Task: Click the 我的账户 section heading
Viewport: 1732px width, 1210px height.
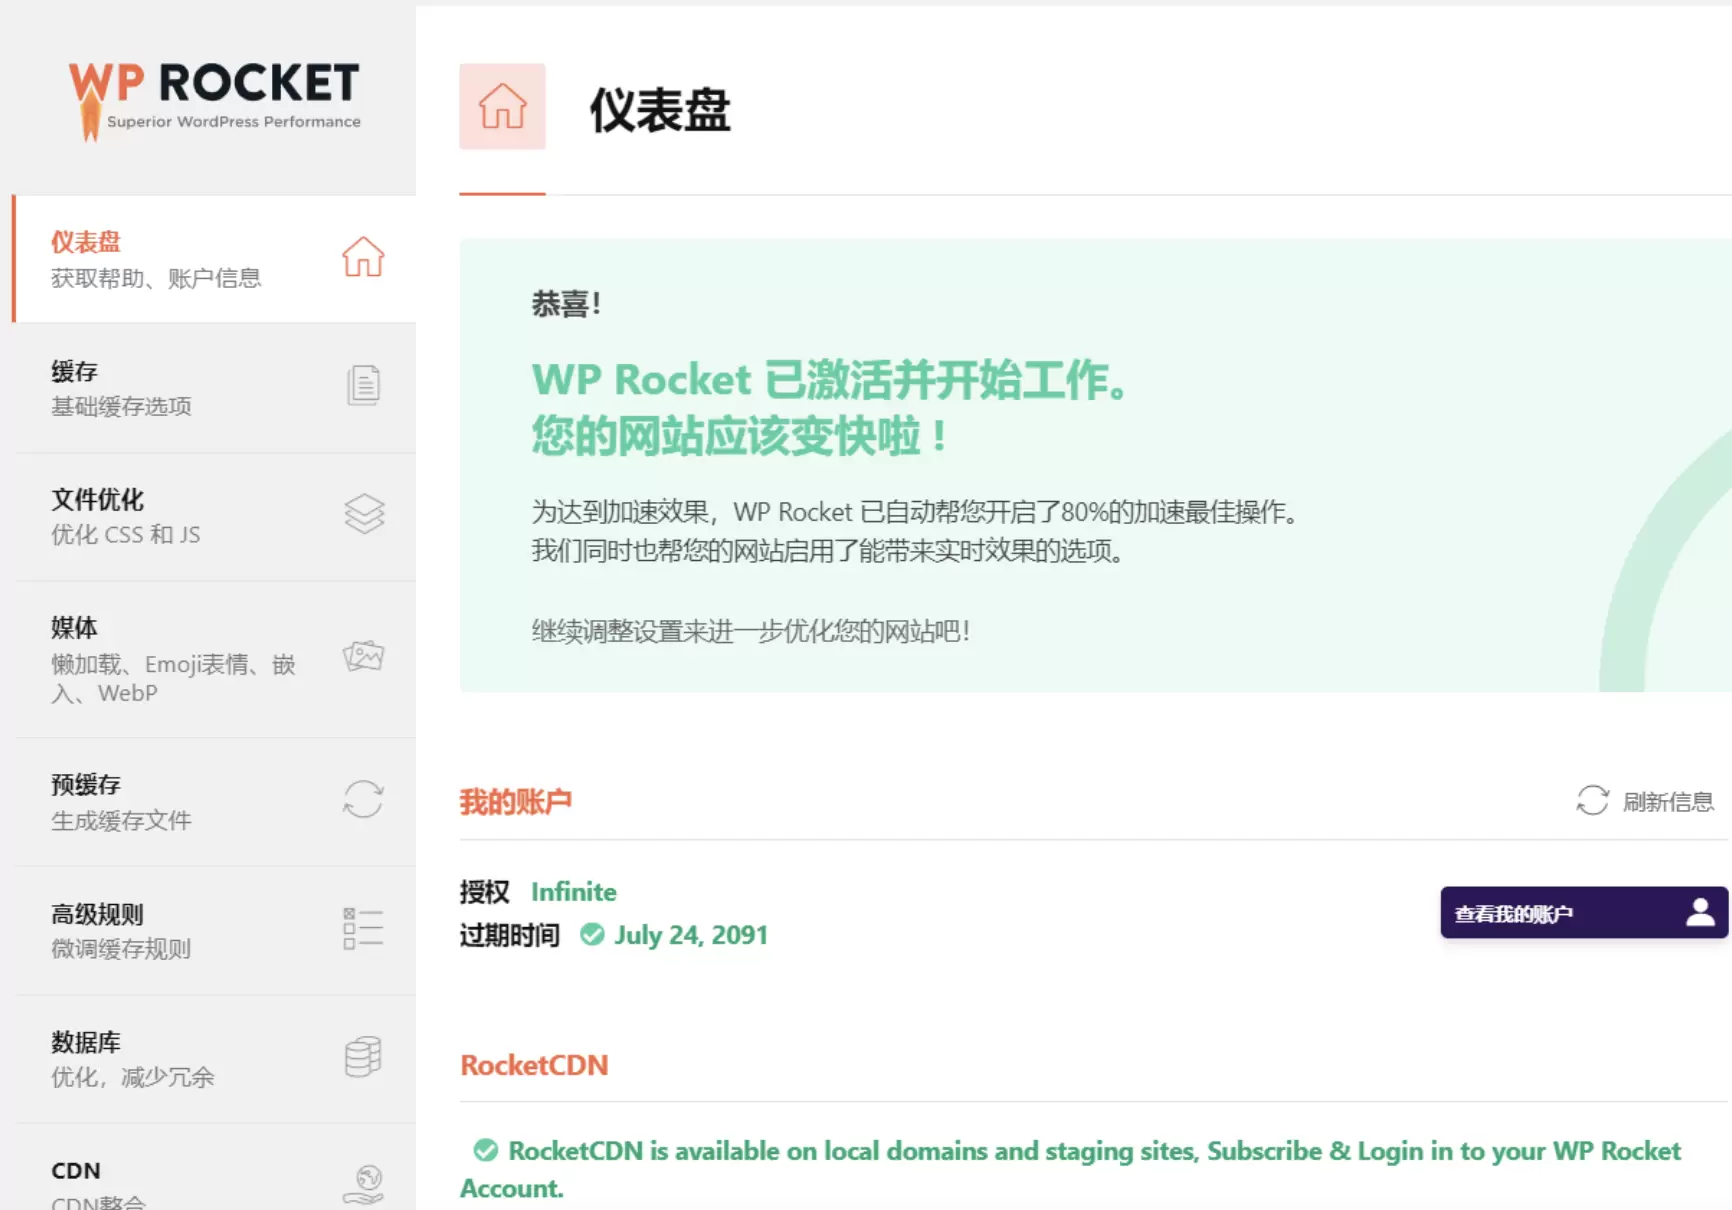Action: [x=516, y=802]
